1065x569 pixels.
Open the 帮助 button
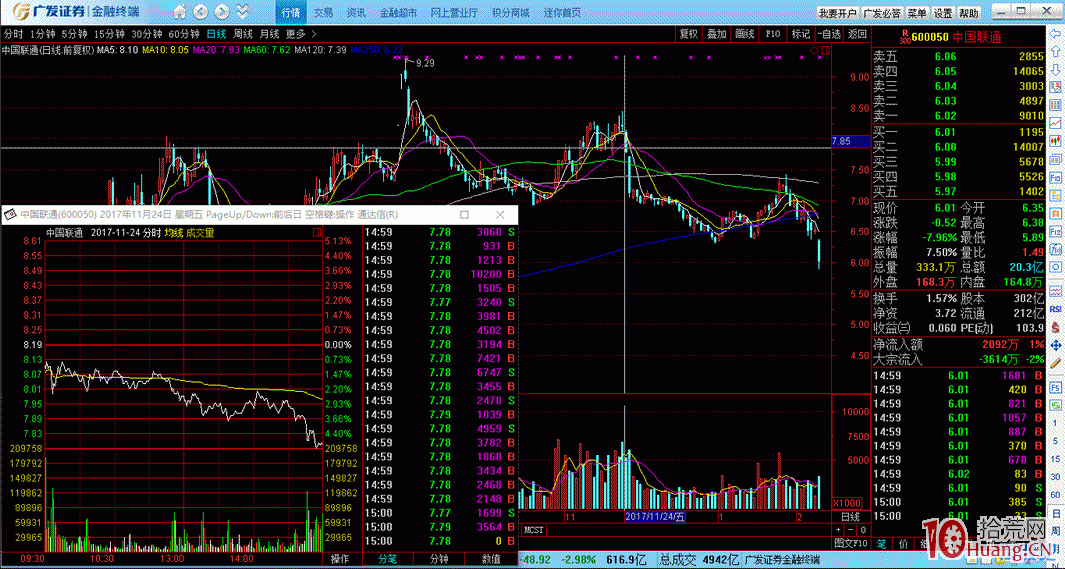(969, 13)
